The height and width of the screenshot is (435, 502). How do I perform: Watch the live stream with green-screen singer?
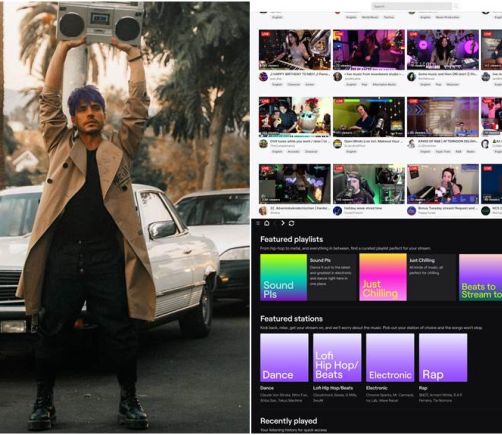coord(369,117)
